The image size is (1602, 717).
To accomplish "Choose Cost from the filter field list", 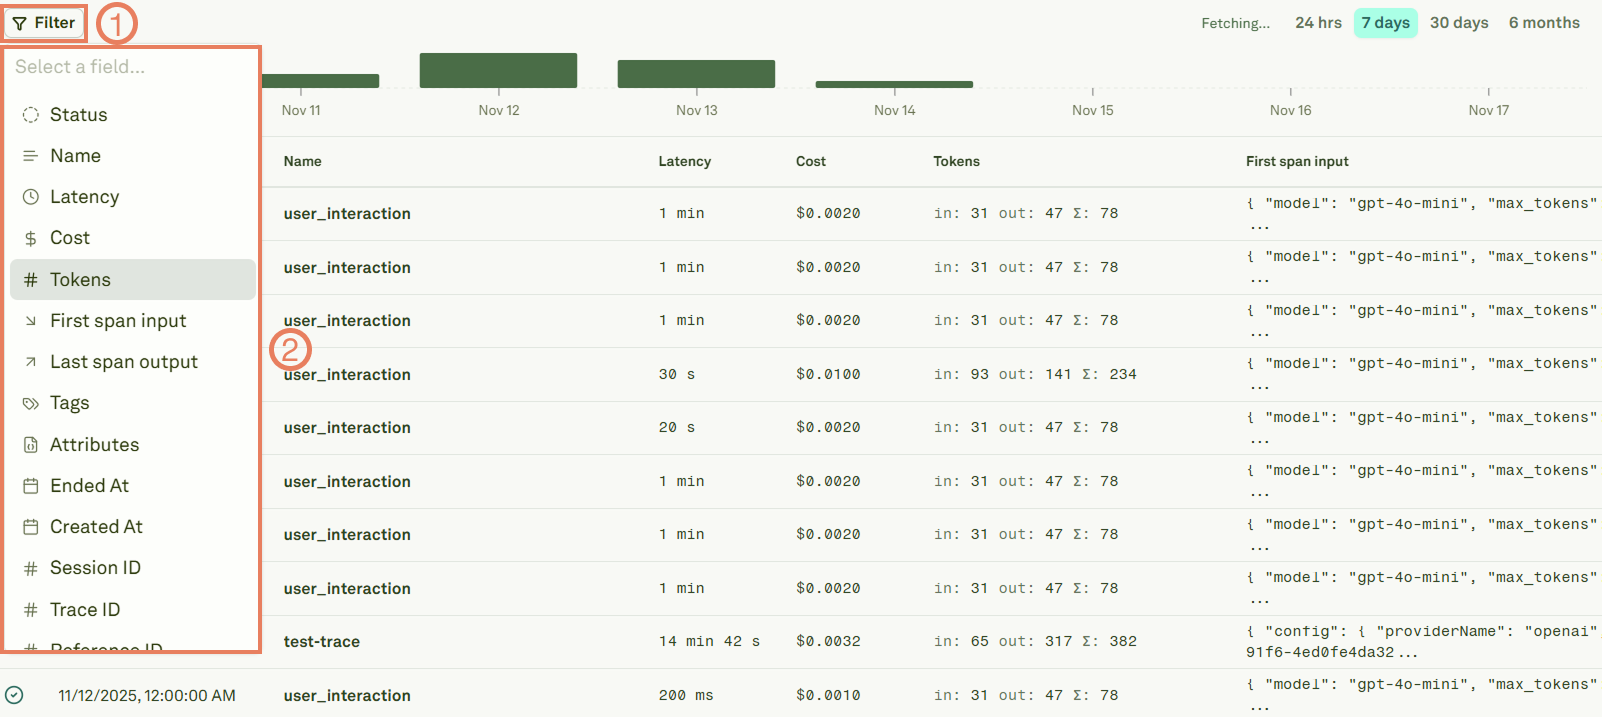I will (133, 238).
